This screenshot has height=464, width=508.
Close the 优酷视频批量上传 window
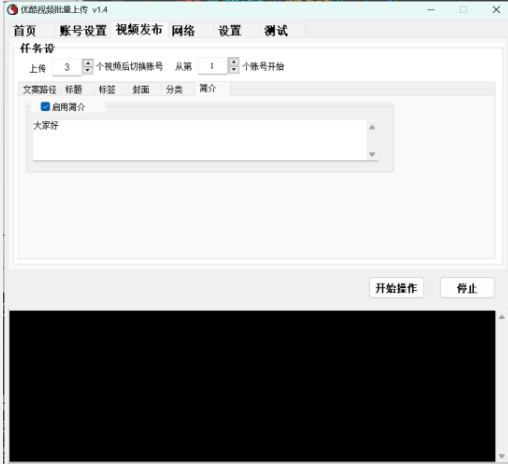pos(496,10)
